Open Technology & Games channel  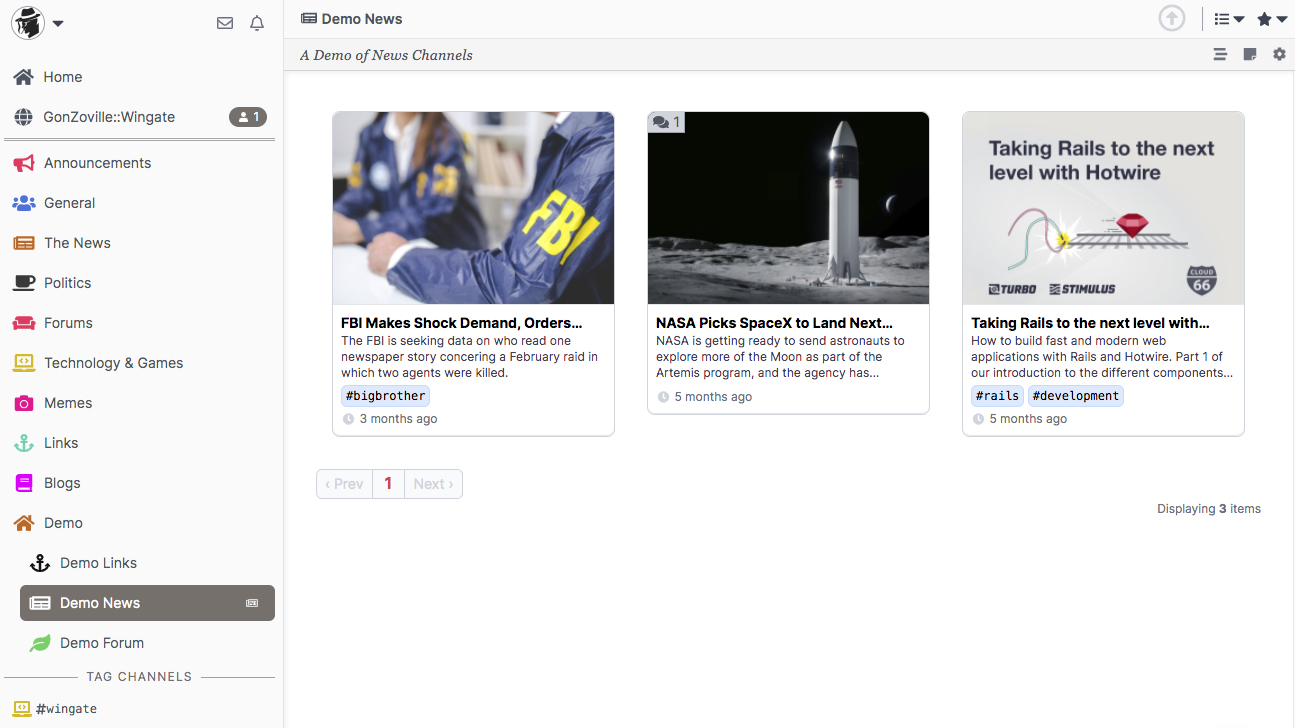click(113, 363)
